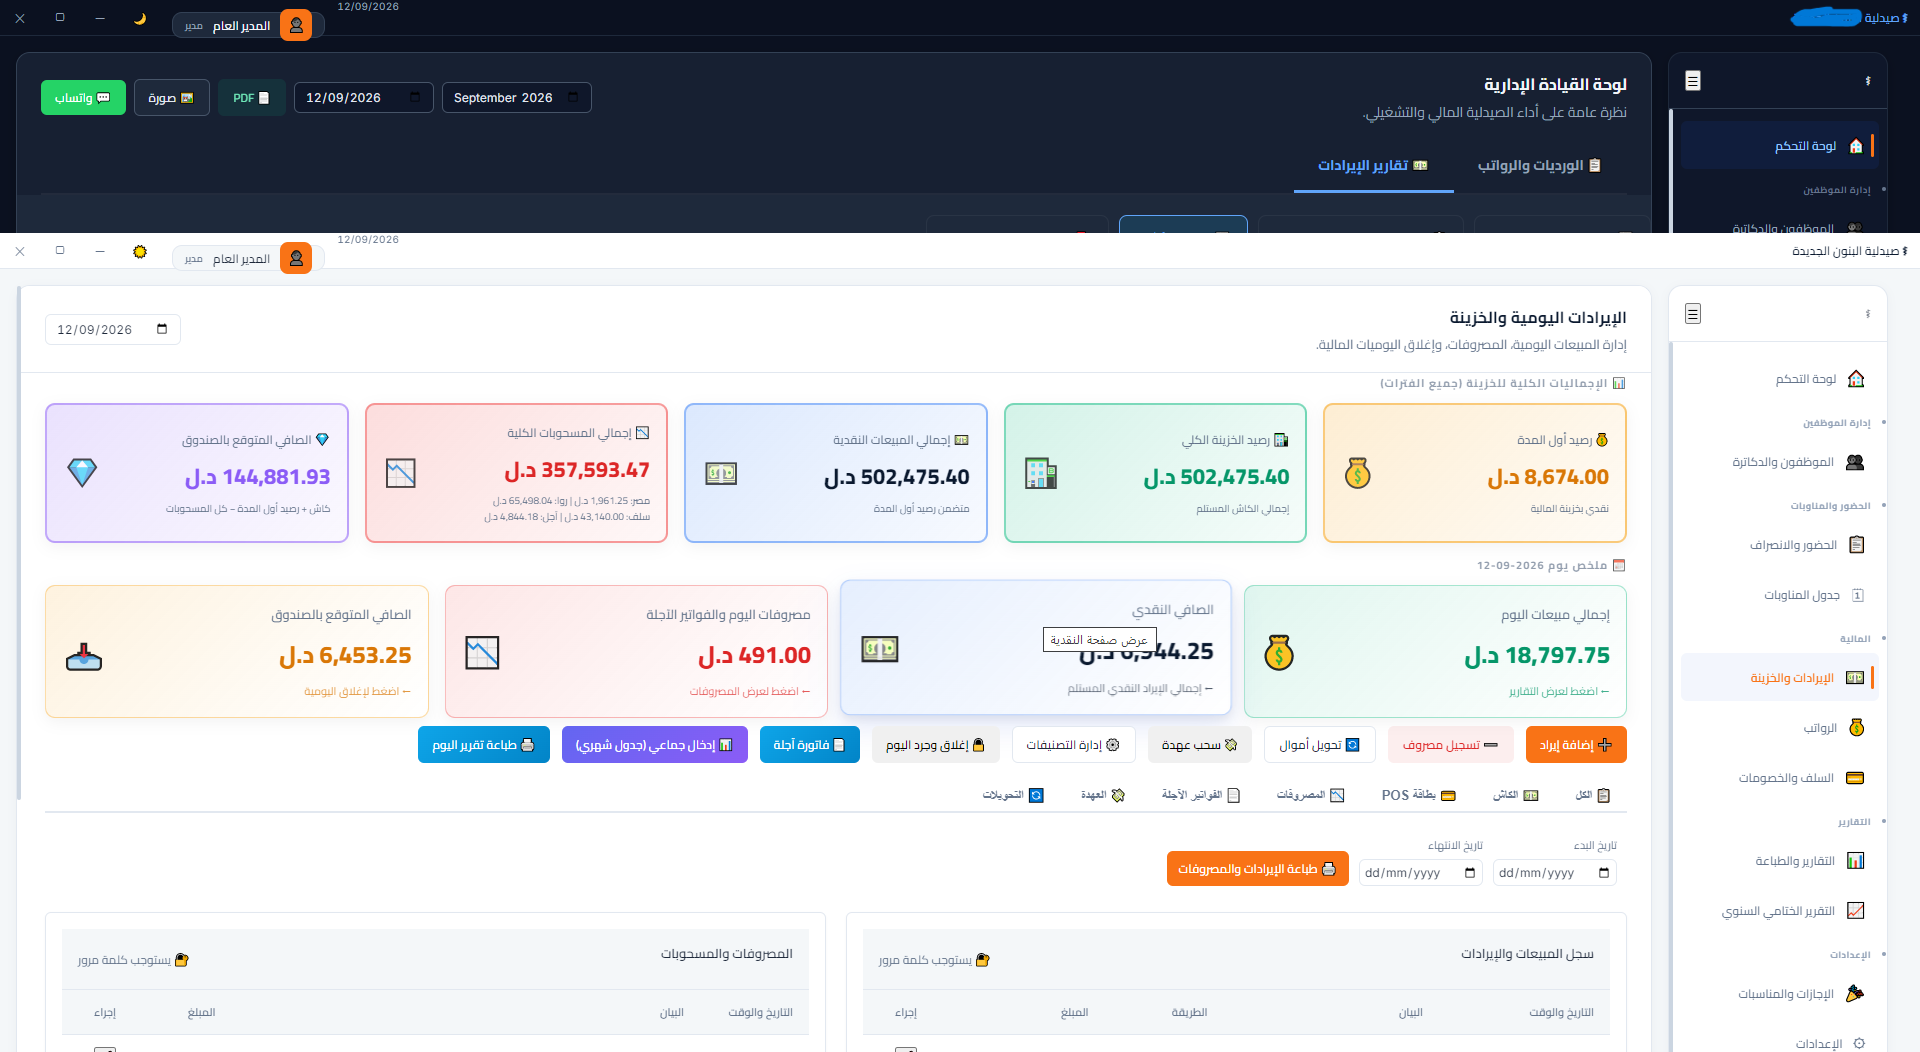
Task: Collapse the light window sidebar via hamburger icon
Action: [x=1693, y=314]
